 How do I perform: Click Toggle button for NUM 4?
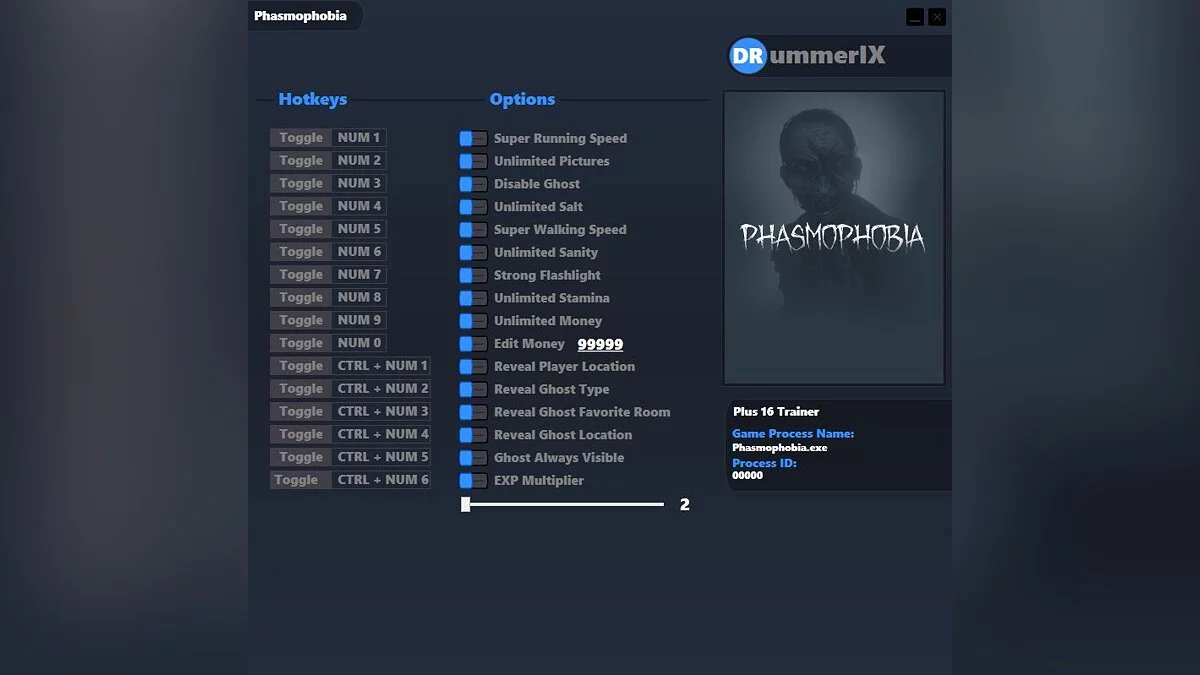(300, 206)
